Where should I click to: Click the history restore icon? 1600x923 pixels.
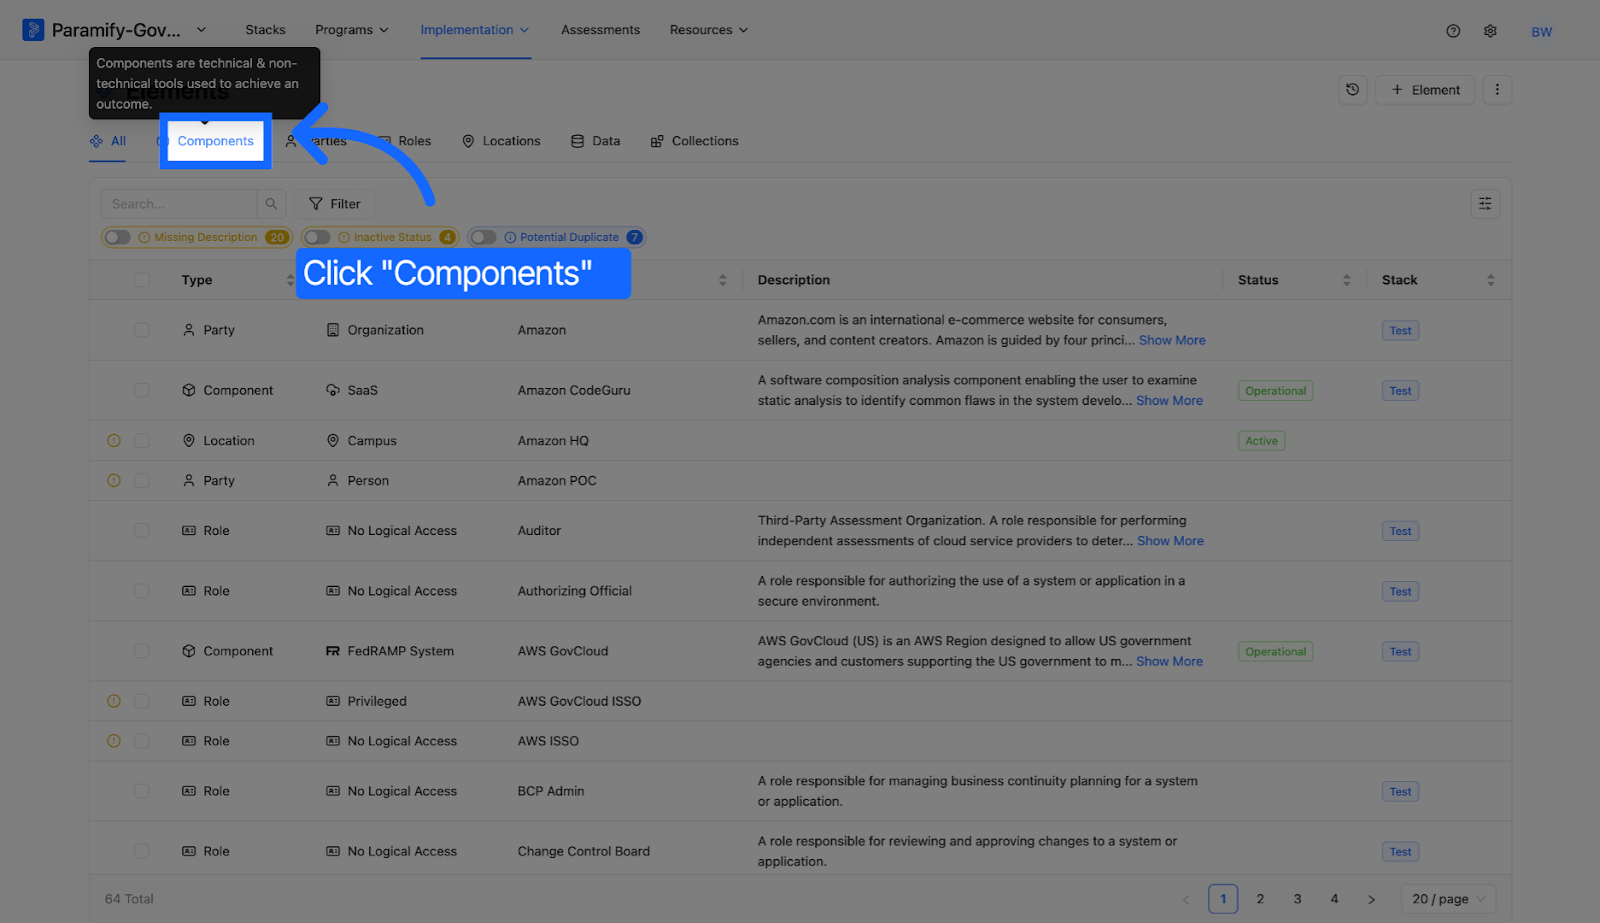[x=1352, y=90]
